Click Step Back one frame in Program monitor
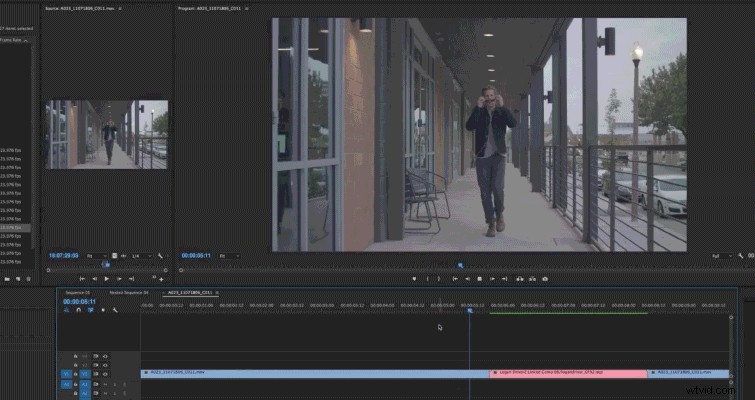This screenshot has width=755, height=400. 467,278
